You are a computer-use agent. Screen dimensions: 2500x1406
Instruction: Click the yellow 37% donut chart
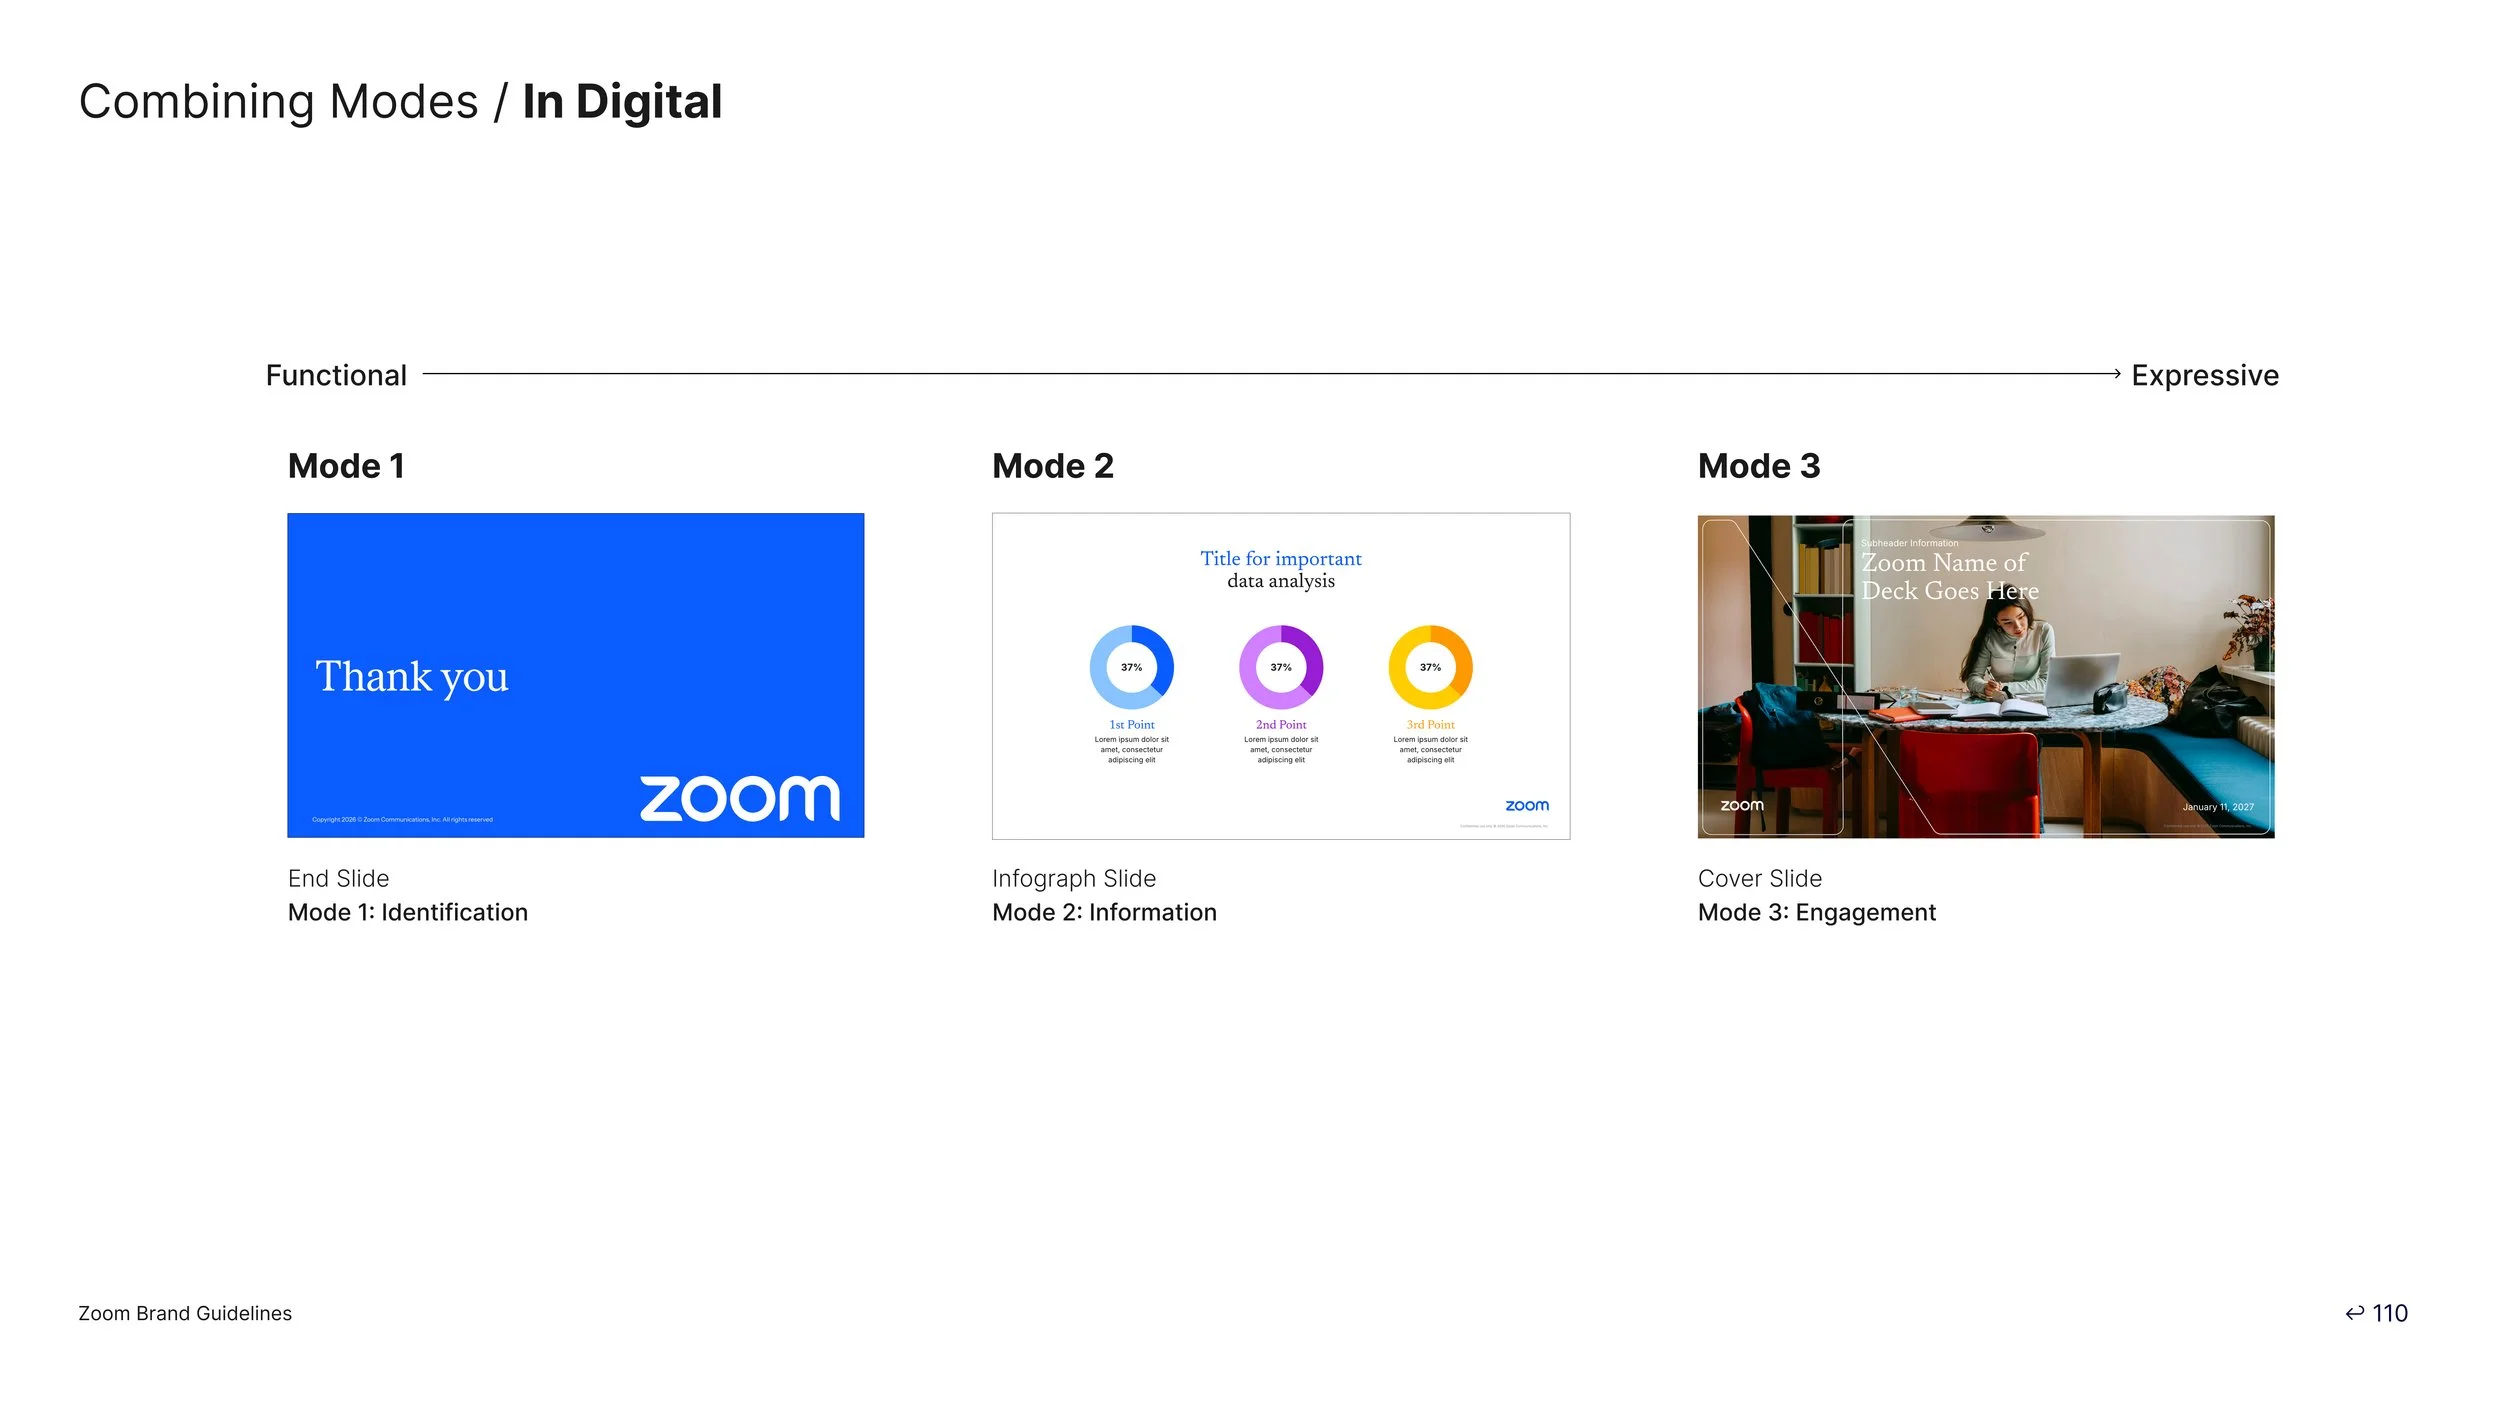(x=1431, y=667)
